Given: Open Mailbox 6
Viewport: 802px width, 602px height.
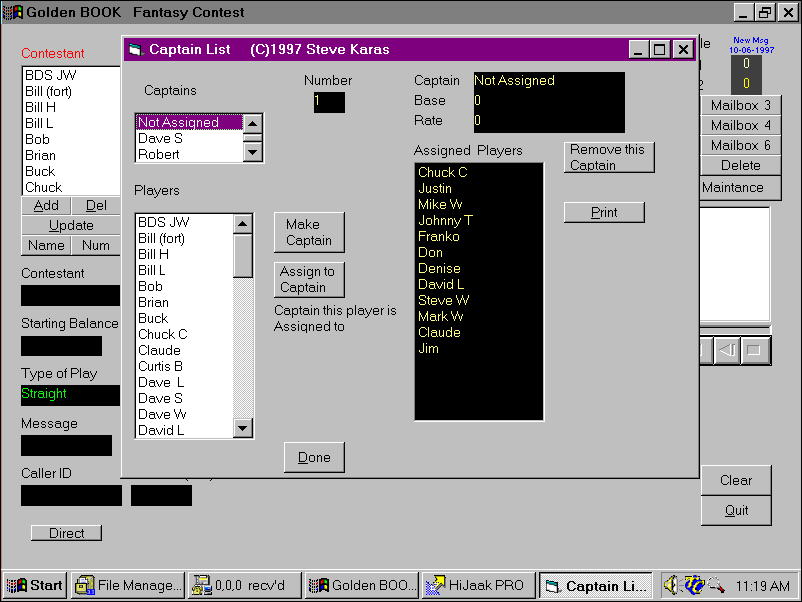Looking at the screenshot, I should [x=740, y=145].
